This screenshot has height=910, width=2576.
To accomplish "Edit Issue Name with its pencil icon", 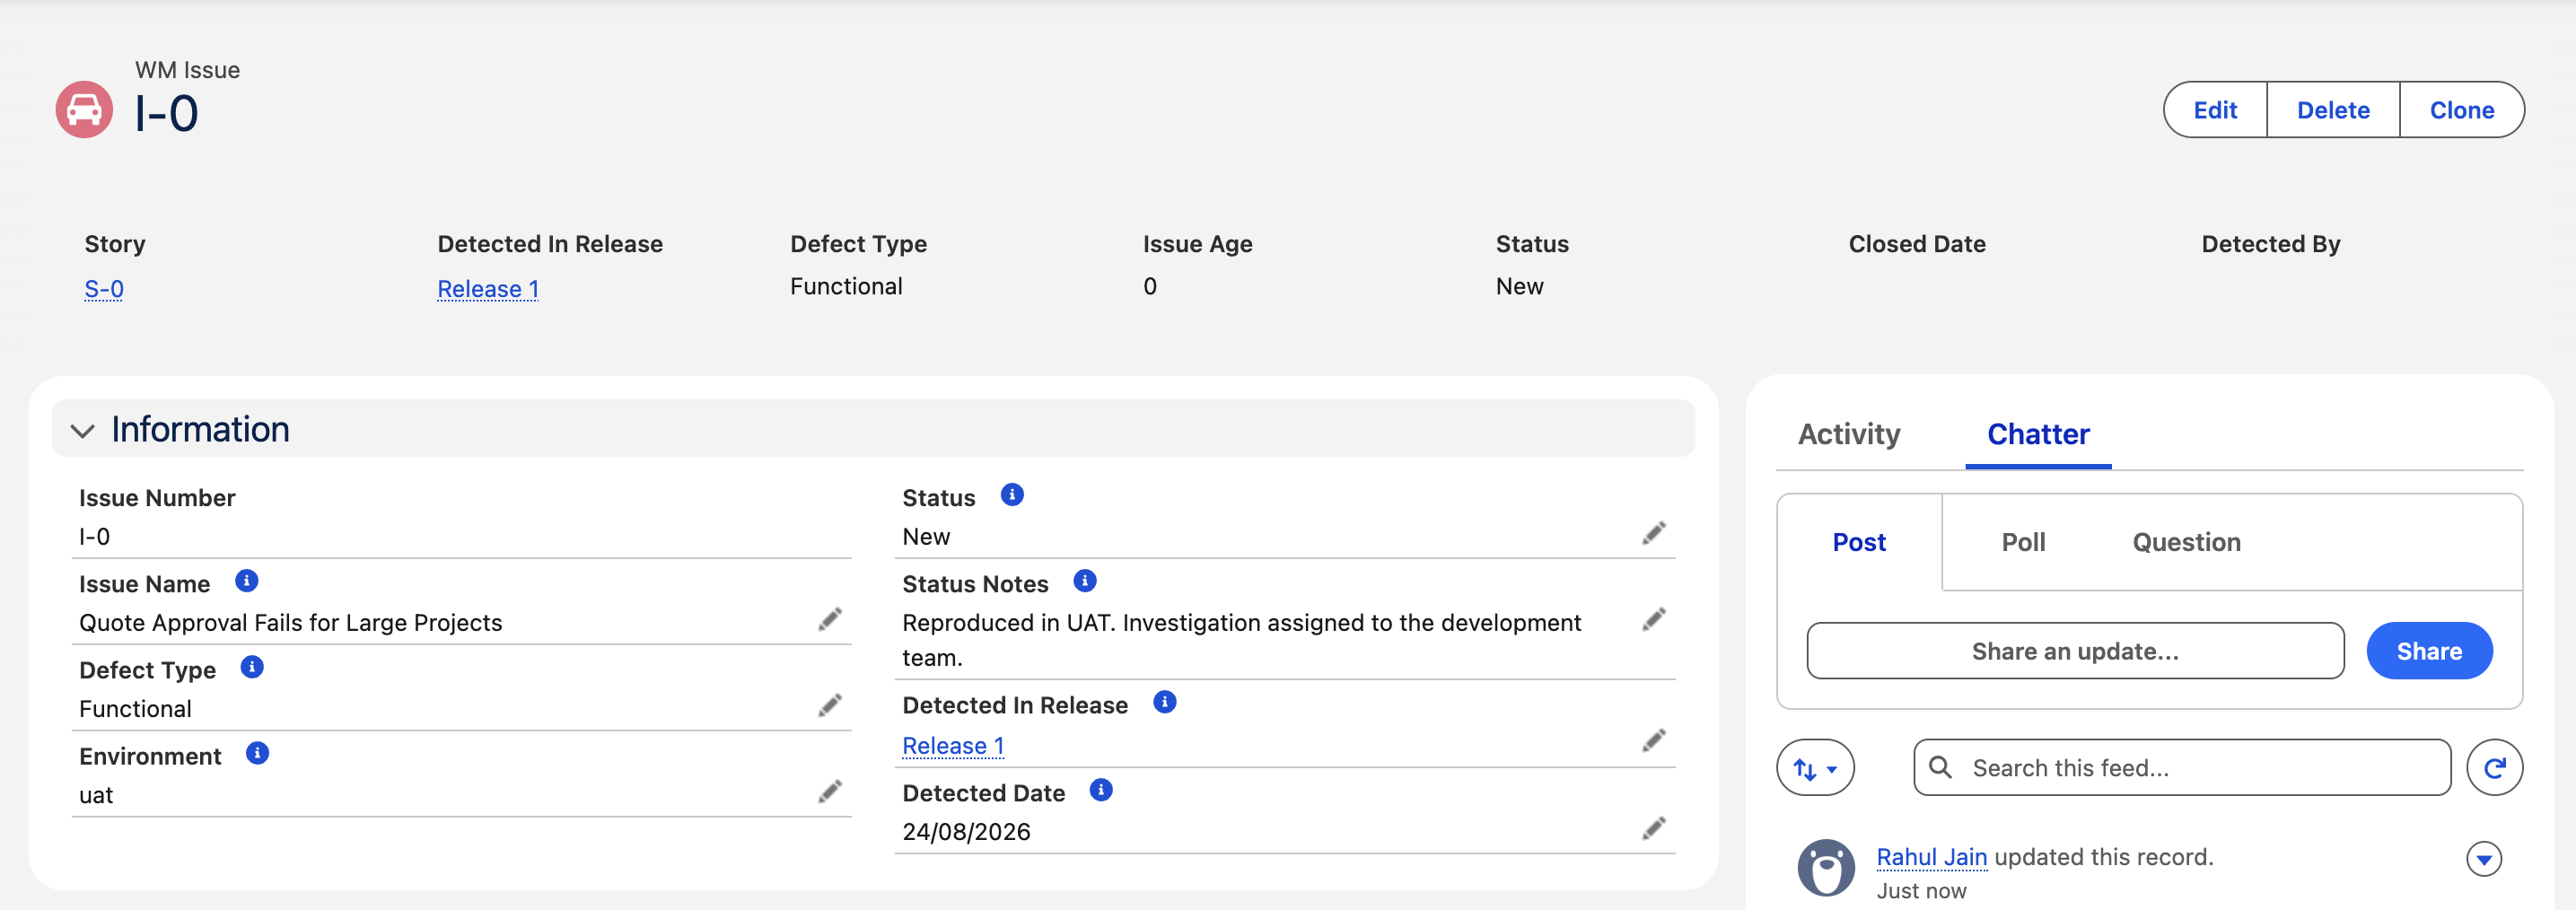I will pos(830,620).
